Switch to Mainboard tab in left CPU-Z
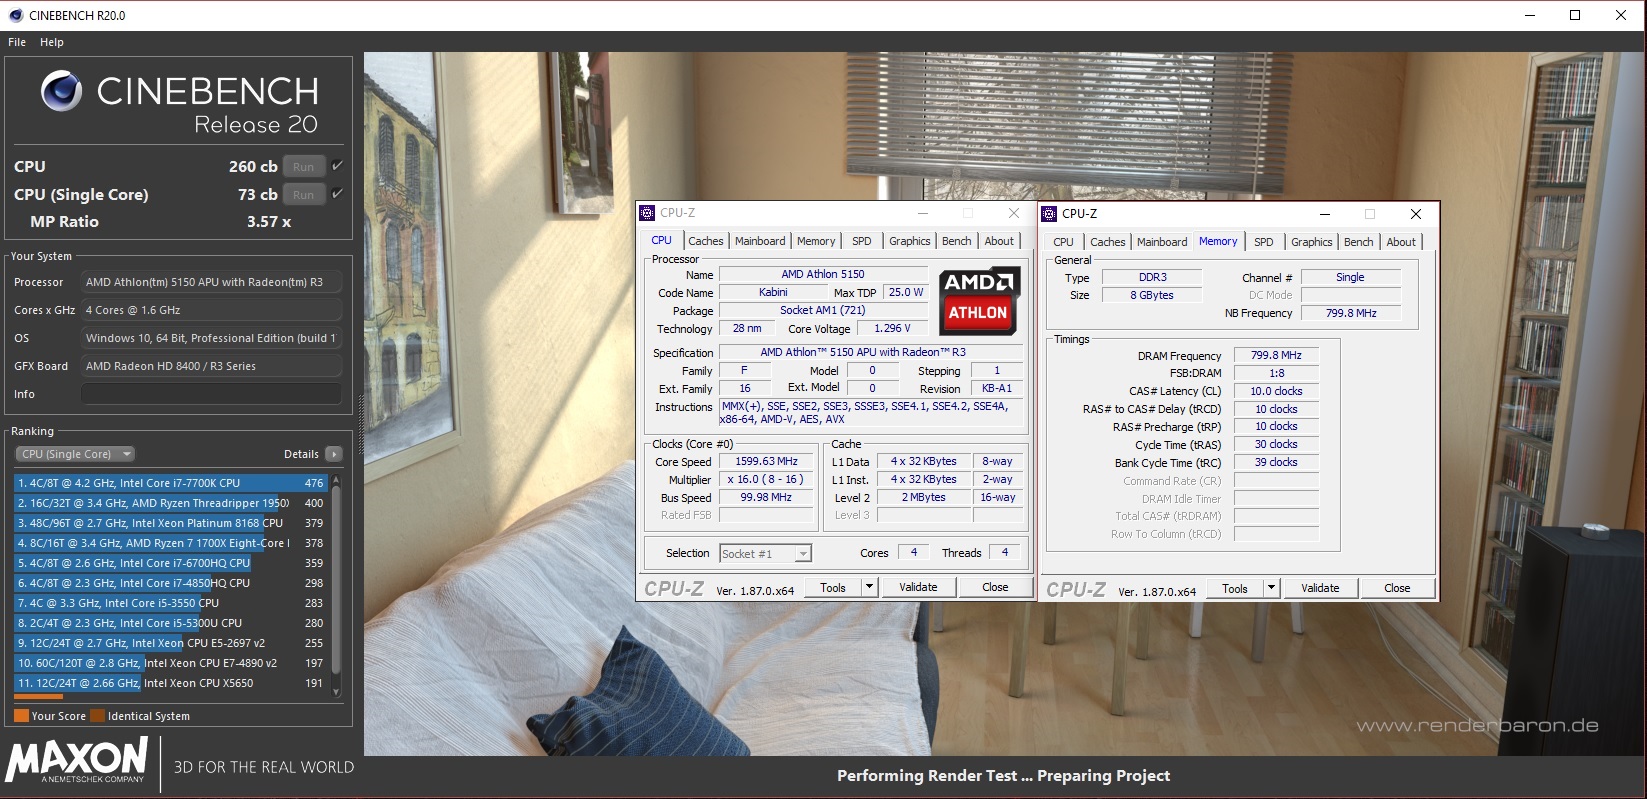The width and height of the screenshot is (1647, 799). [760, 241]
